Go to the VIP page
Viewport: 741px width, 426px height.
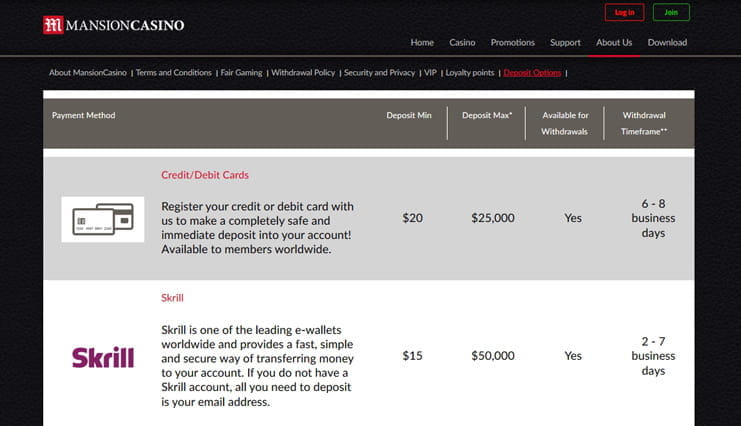(430, 73)
